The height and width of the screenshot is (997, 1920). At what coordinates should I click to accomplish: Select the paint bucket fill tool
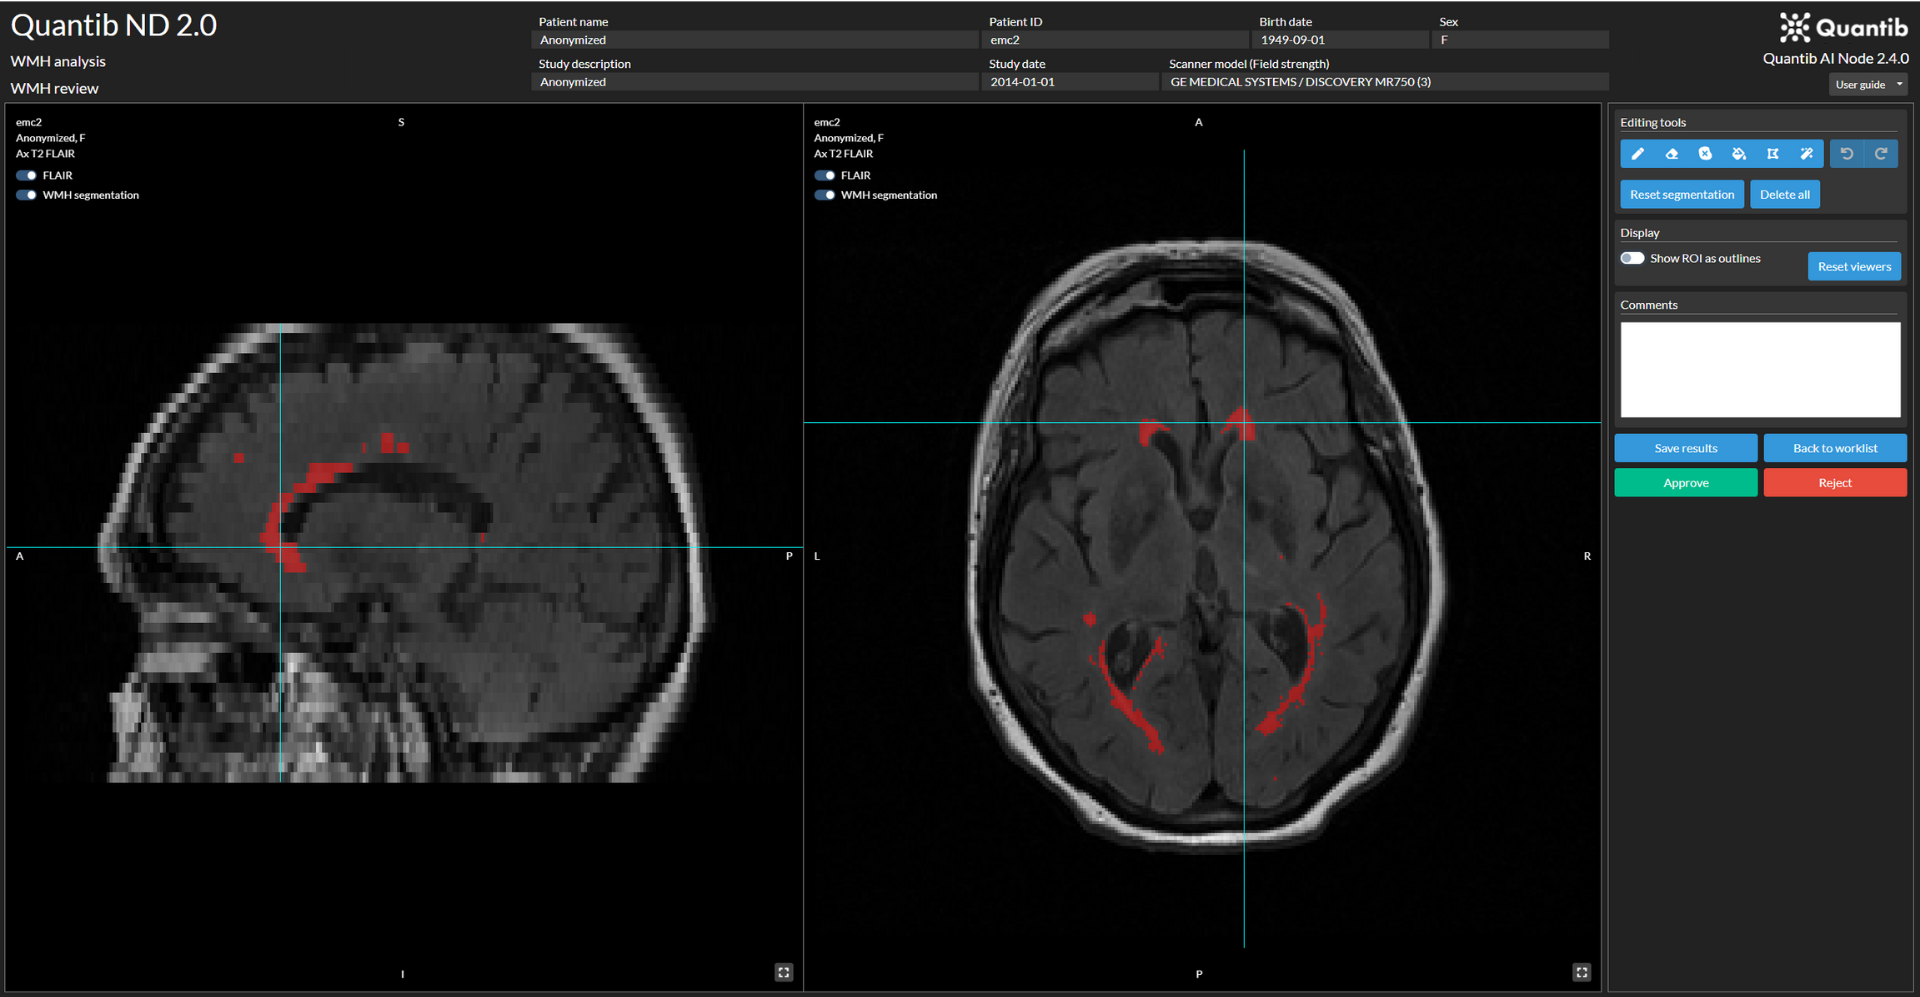tap(1739, 154)
